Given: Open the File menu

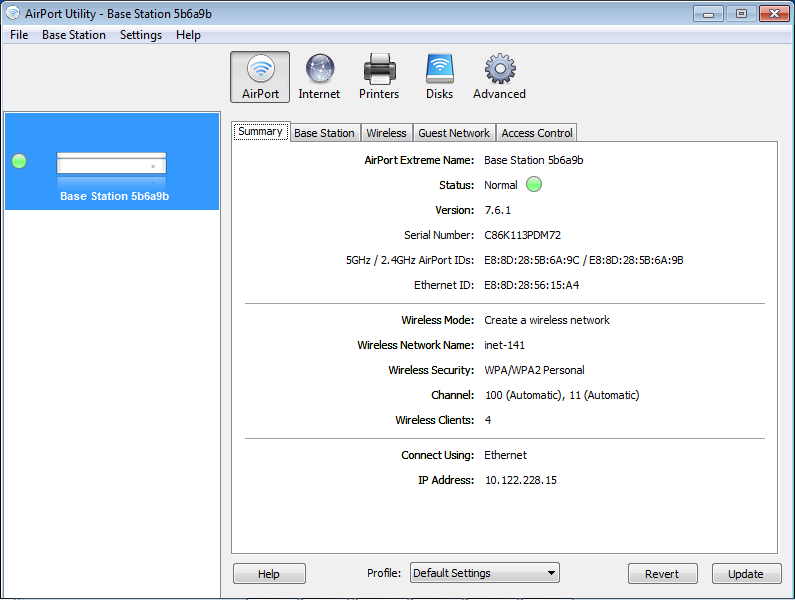Looking at the screenshot, I should (19, 35).
